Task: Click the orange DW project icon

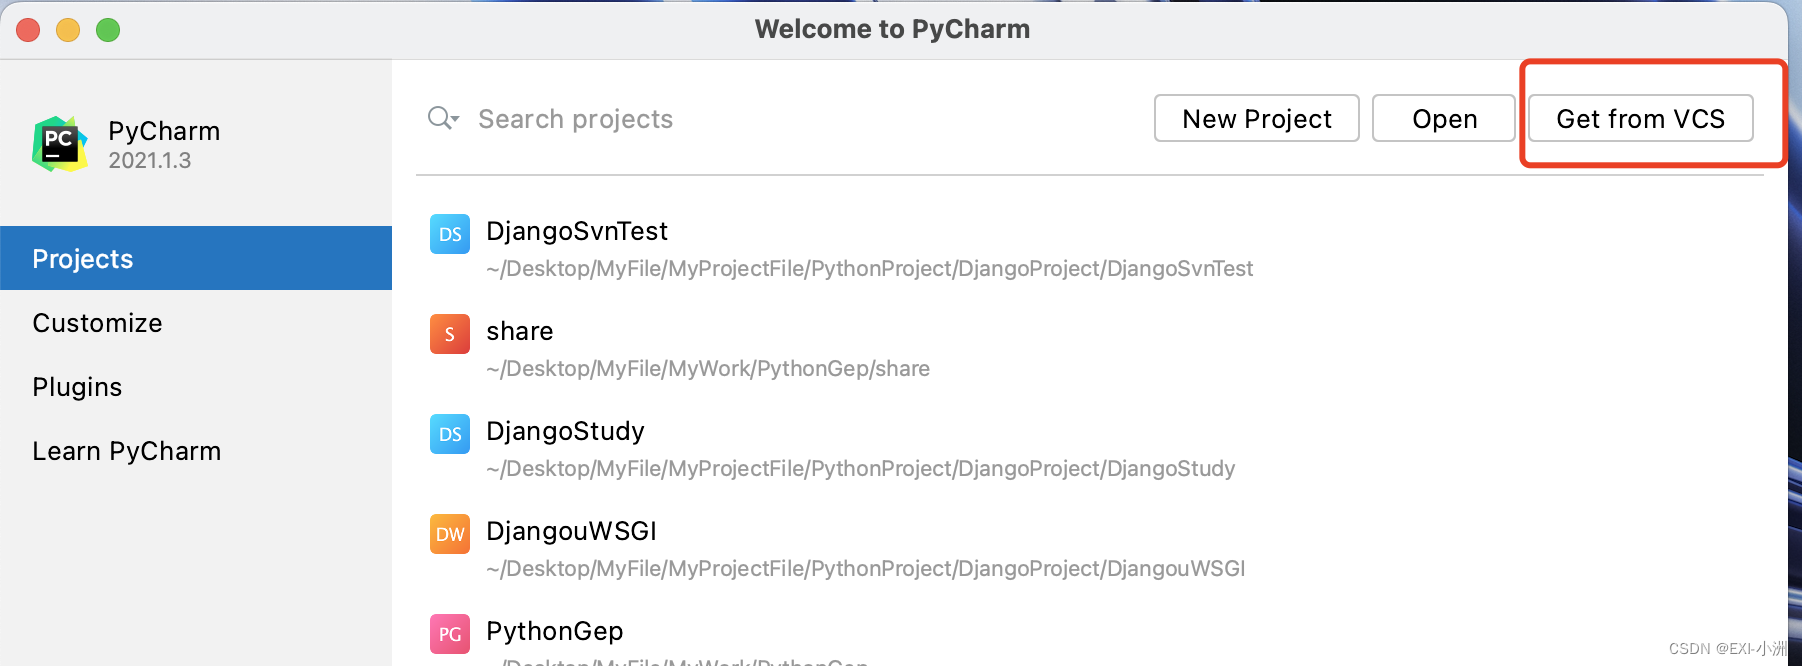Action: (450, 534)
